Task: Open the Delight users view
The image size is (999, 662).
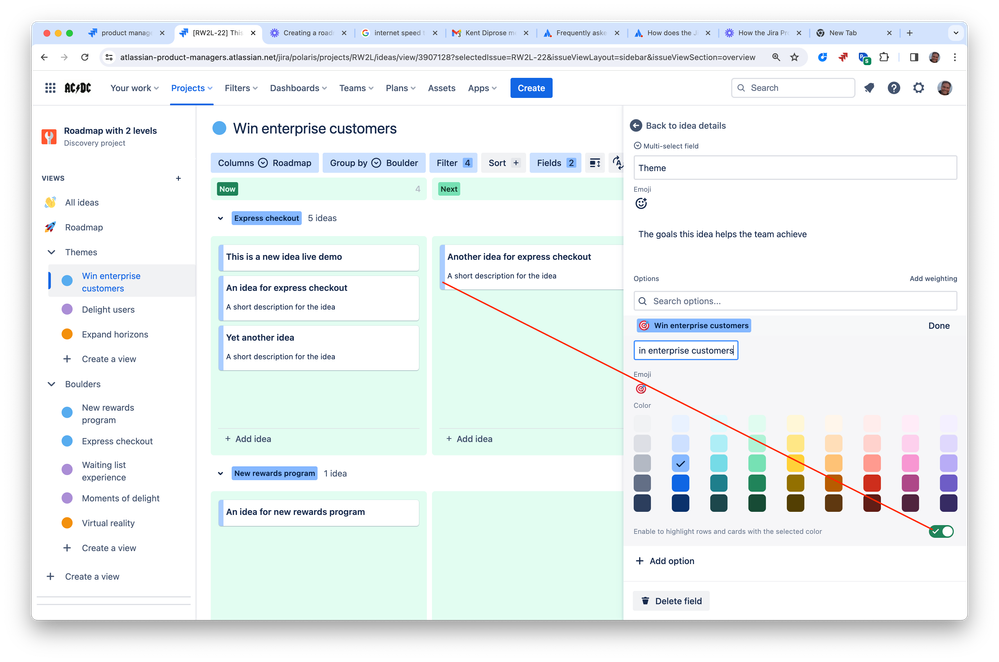Action: pyautogui.click(x=108, y=310)
